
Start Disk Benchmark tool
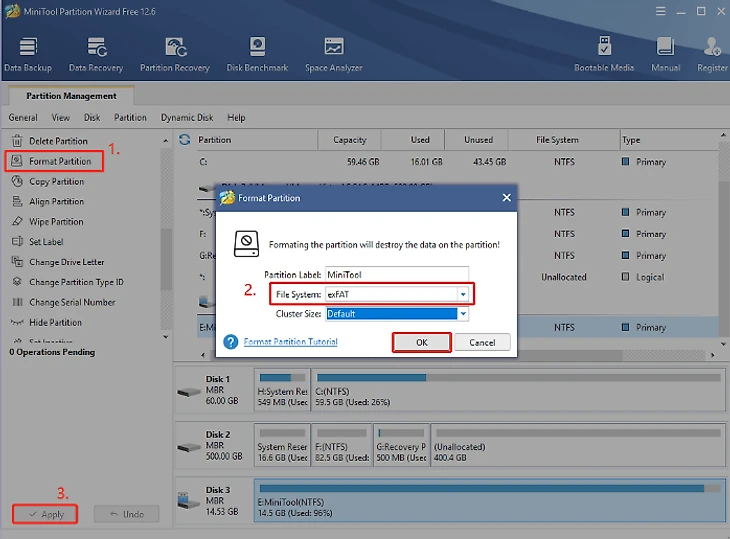pyautogui.click(x=257, y=55)
